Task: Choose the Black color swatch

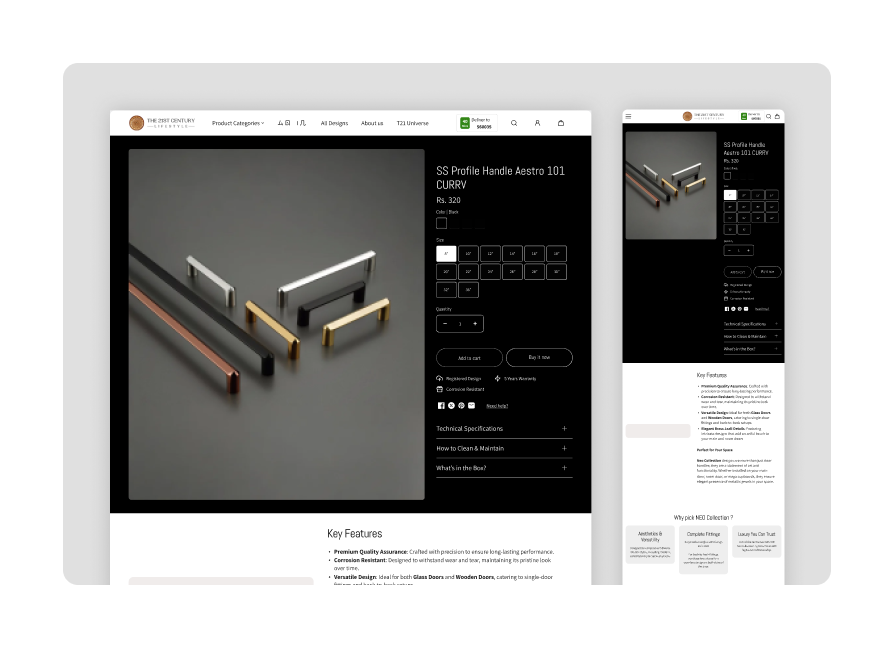Action: 441,223
